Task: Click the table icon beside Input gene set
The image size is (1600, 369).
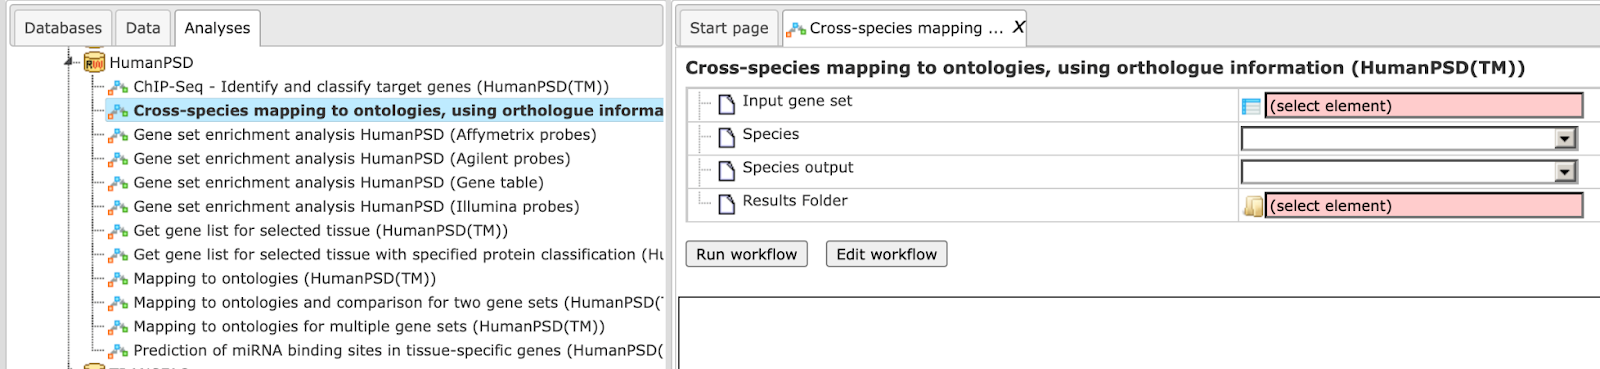Action: click(1251, 106)
